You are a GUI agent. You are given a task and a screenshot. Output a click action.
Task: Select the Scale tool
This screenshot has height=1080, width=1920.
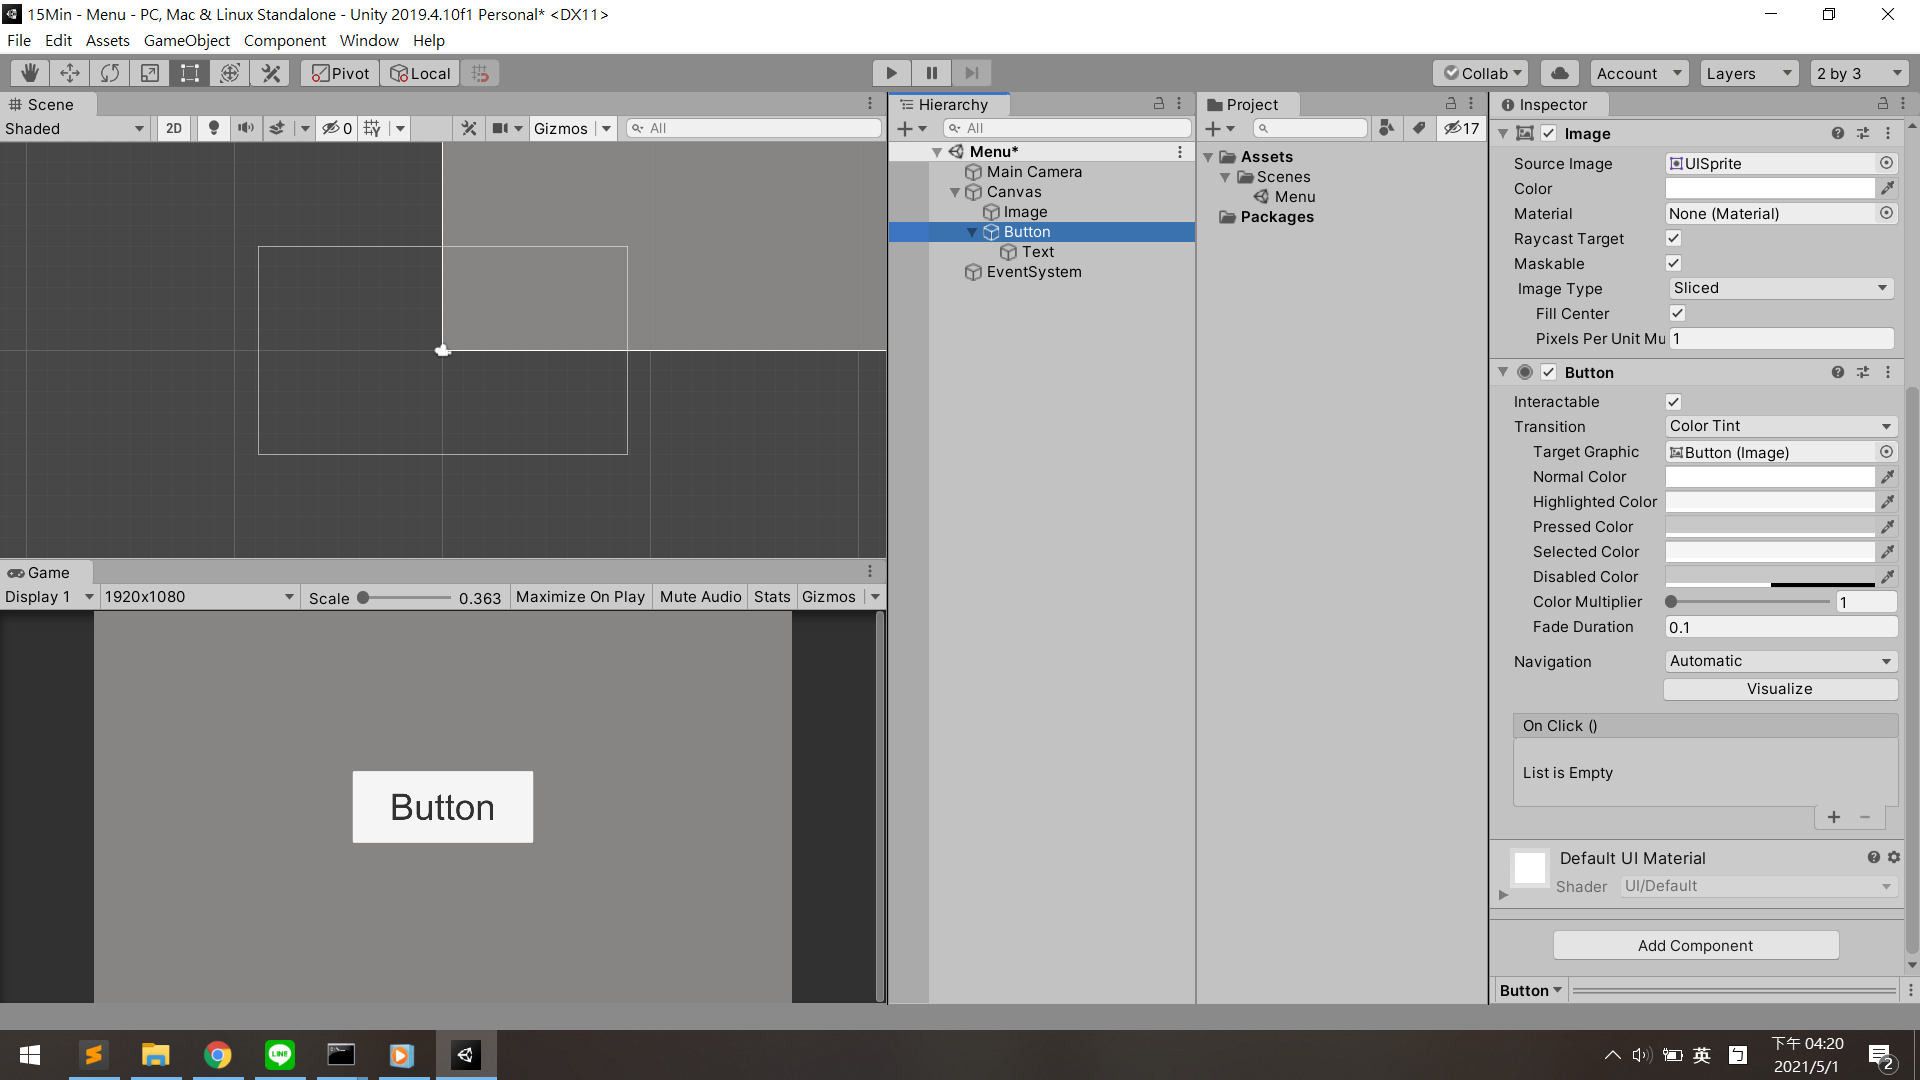(x=150, y=73)
